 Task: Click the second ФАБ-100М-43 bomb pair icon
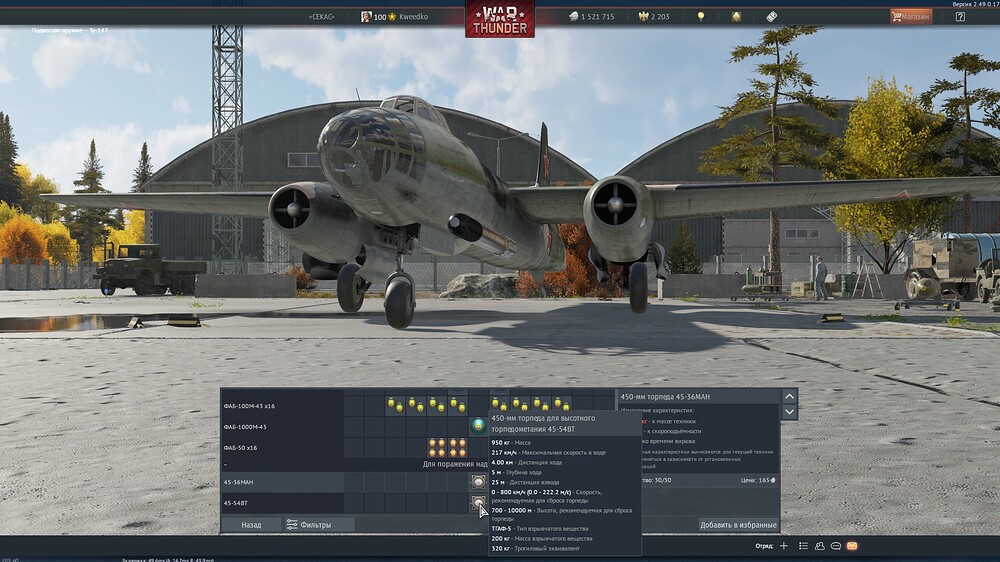coord(416,404)
